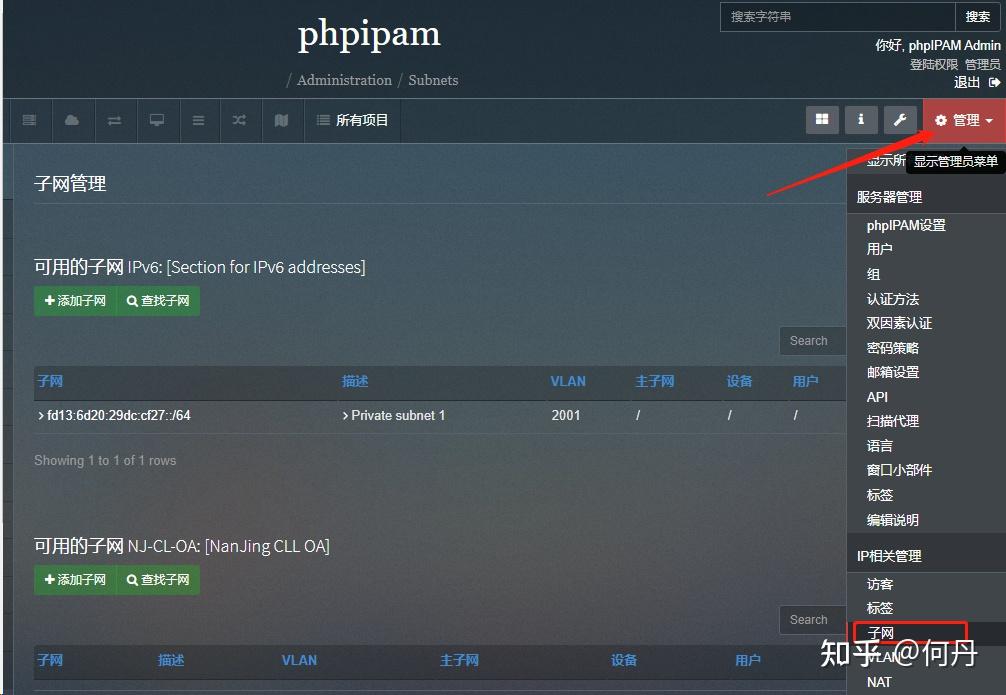Screen dimensions: 1006x695
Task: Click the 退出 logout link
Action: coord(966,82)
